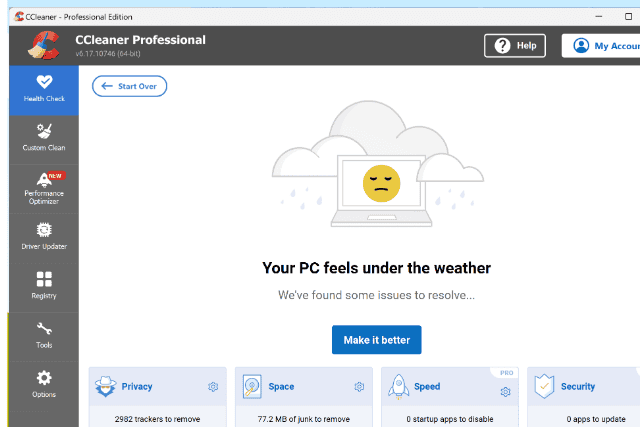Open the Custom Clean section

pyautogui.click(x=44, y=140)
